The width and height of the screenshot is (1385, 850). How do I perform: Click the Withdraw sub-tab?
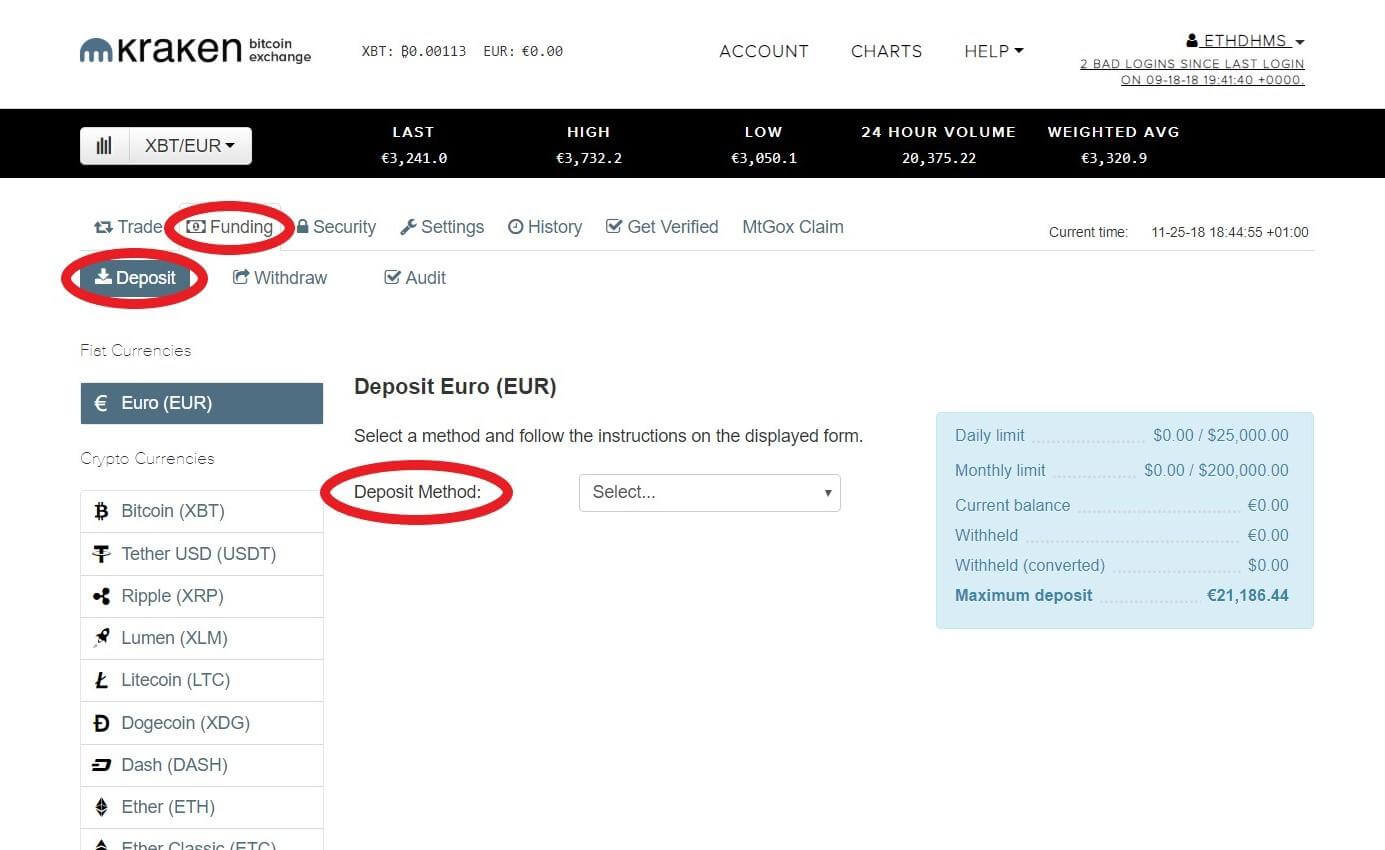[280, 278]
